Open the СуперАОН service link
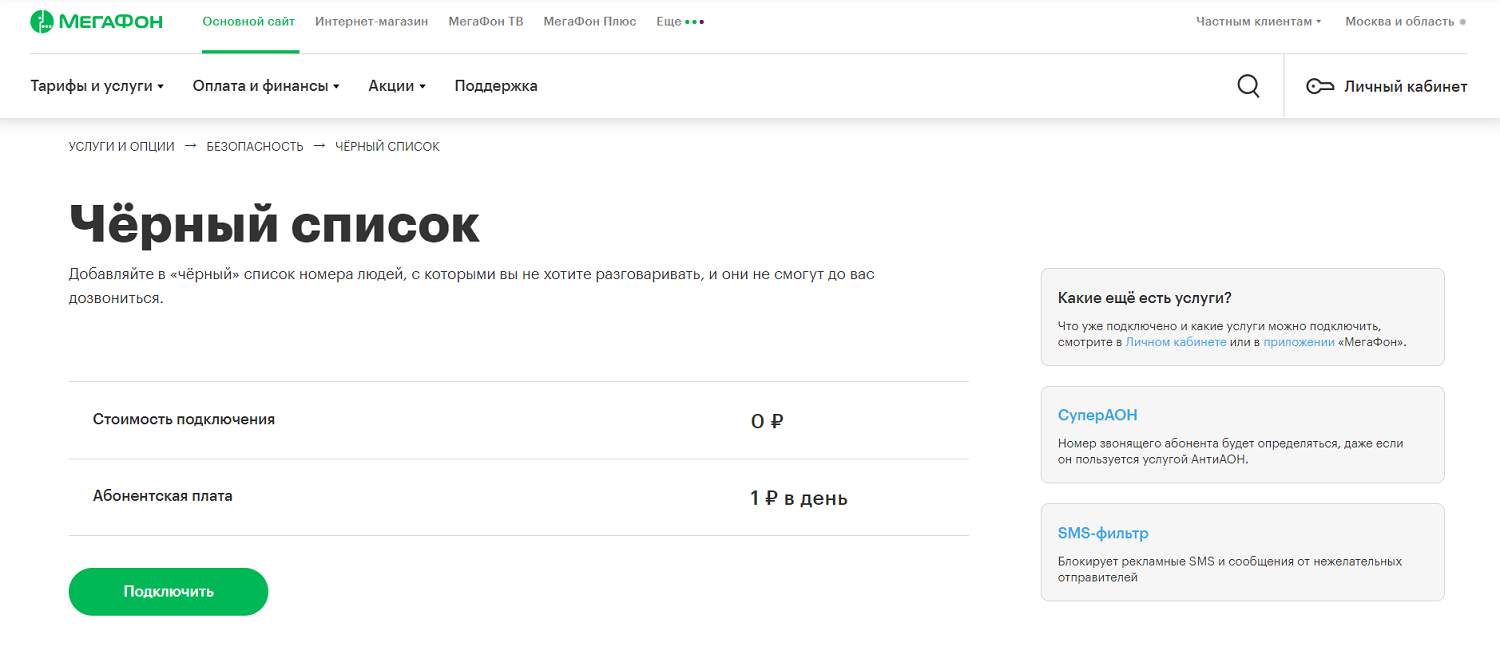Viewport: 1500px width, 646px height. pos(1097,415)
